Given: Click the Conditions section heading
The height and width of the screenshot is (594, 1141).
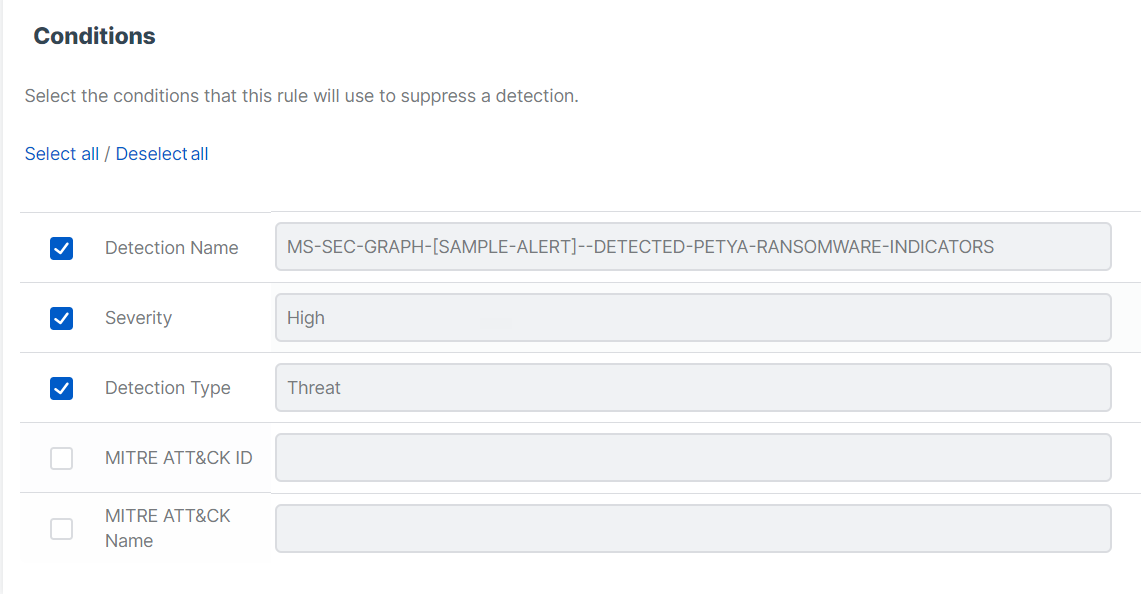Looking at the screenshot, I should [94, 36].
